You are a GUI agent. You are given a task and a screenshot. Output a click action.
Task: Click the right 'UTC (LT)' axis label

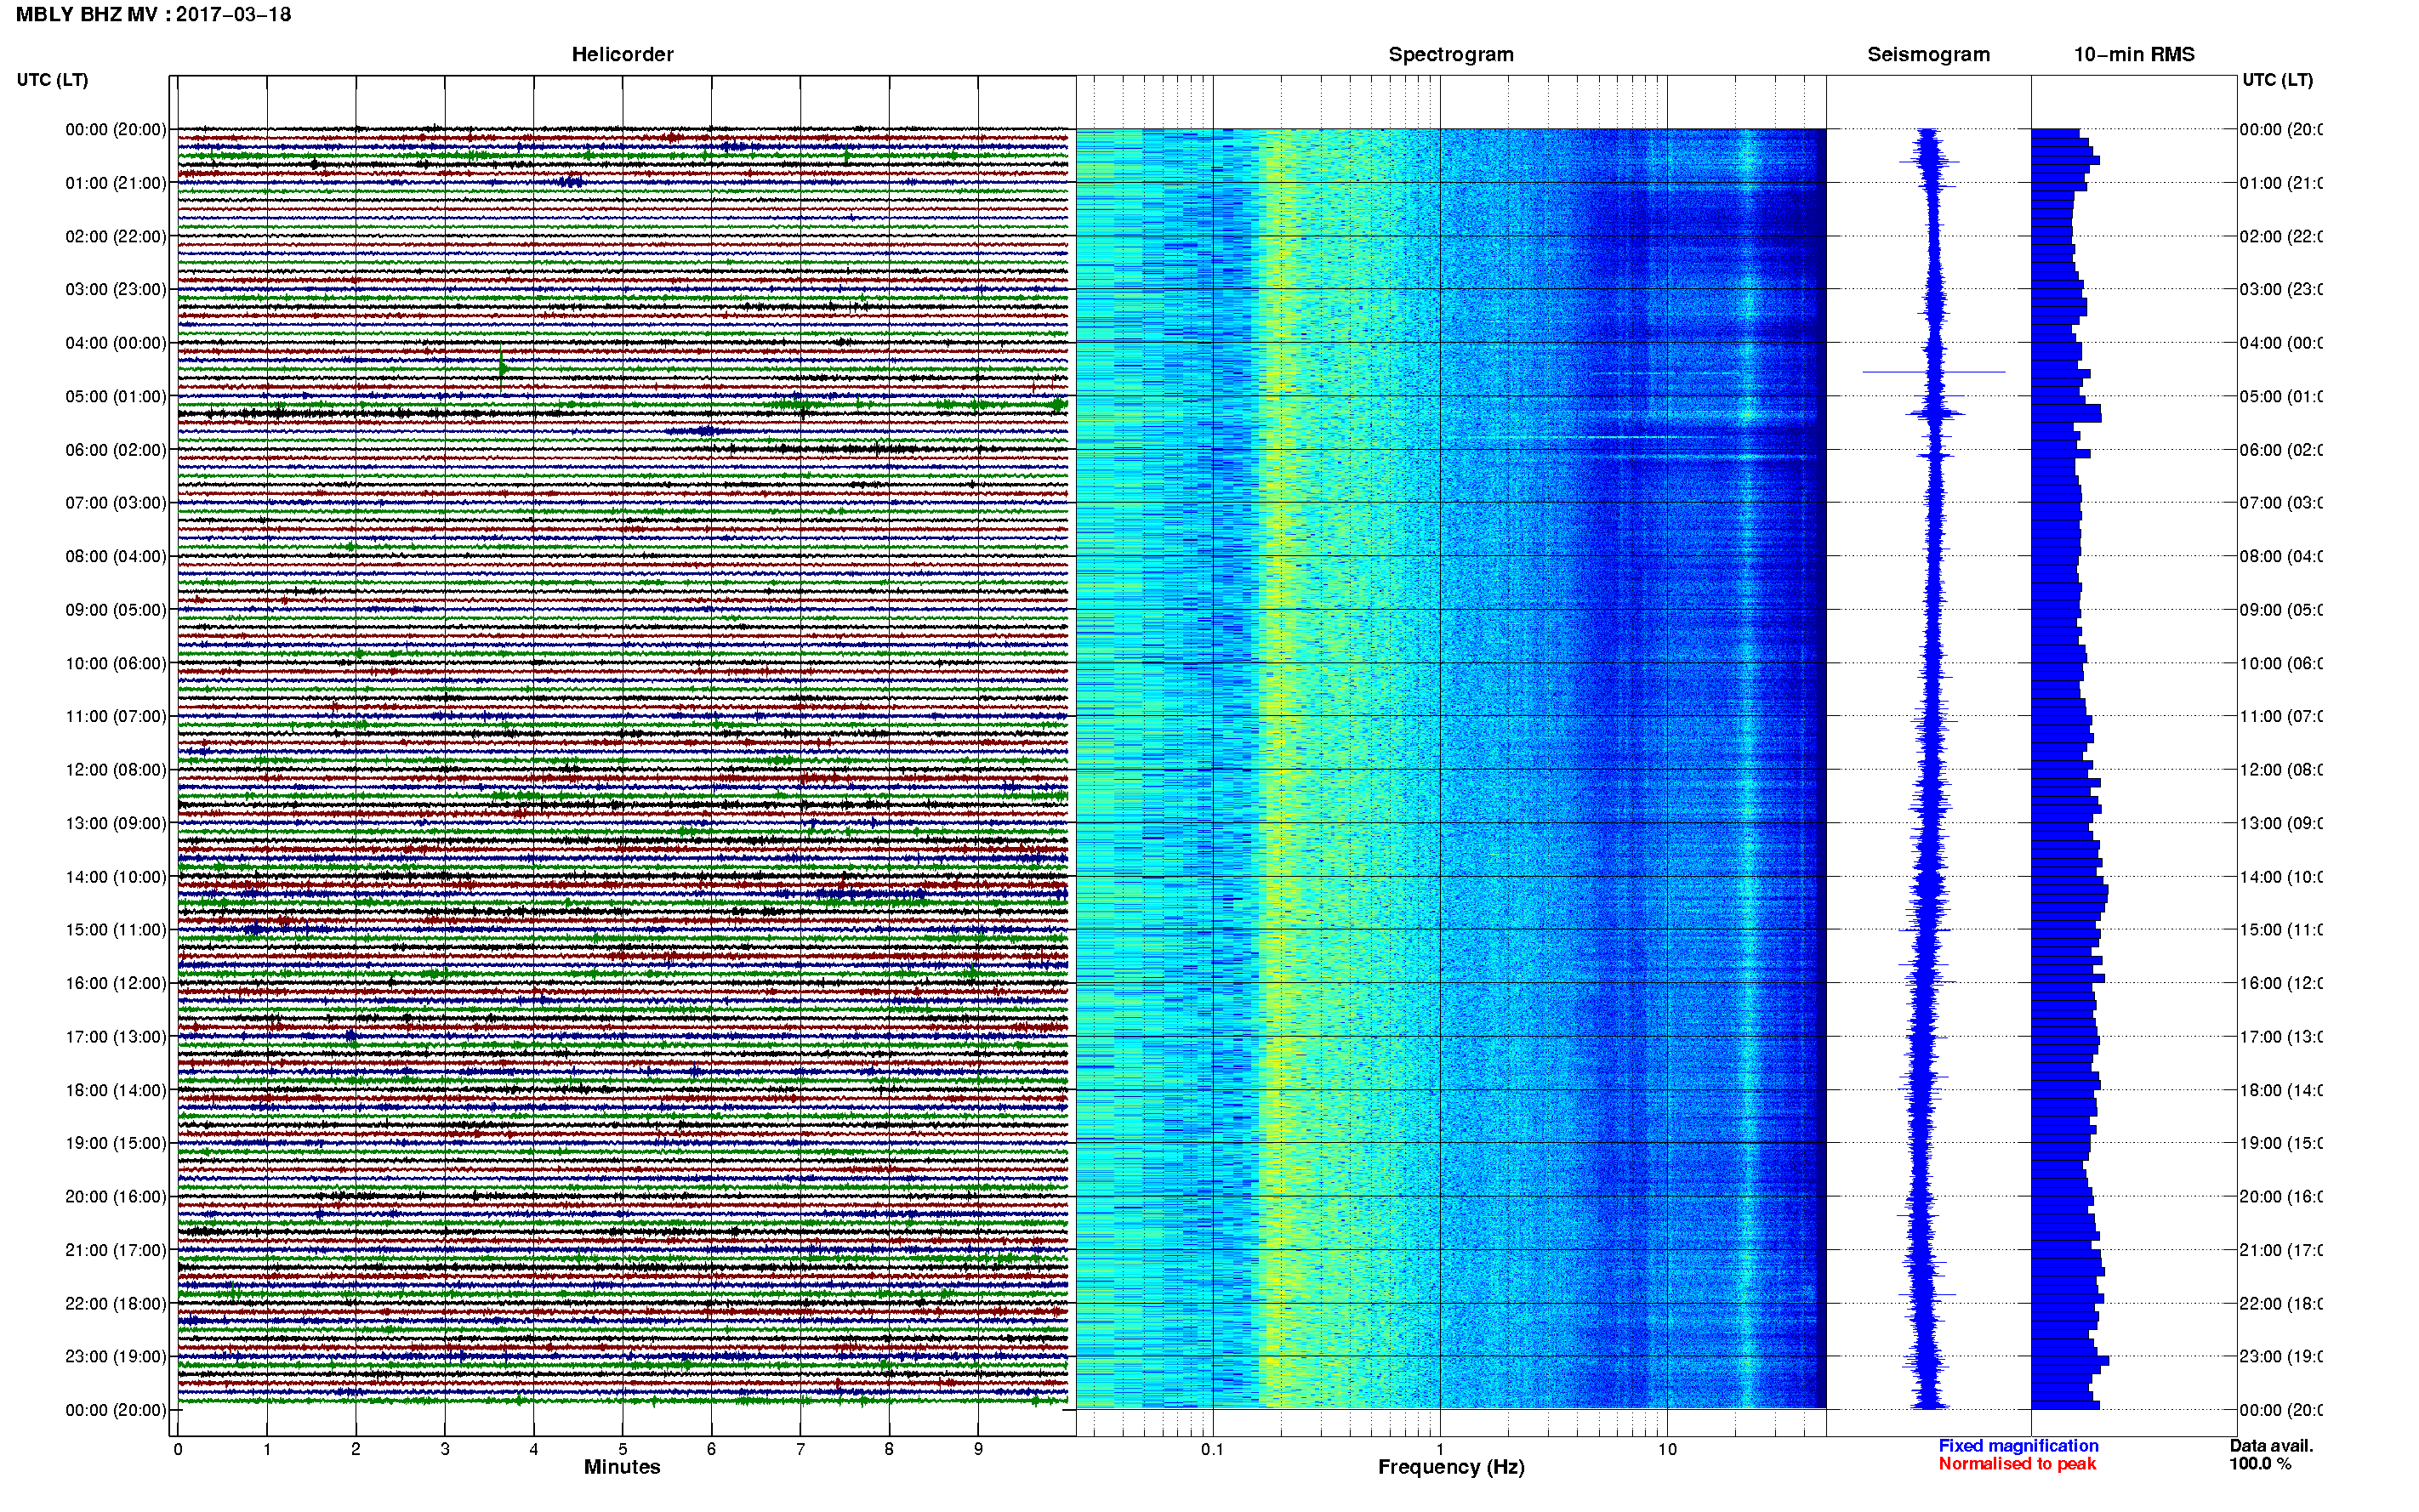(2277, 80)
